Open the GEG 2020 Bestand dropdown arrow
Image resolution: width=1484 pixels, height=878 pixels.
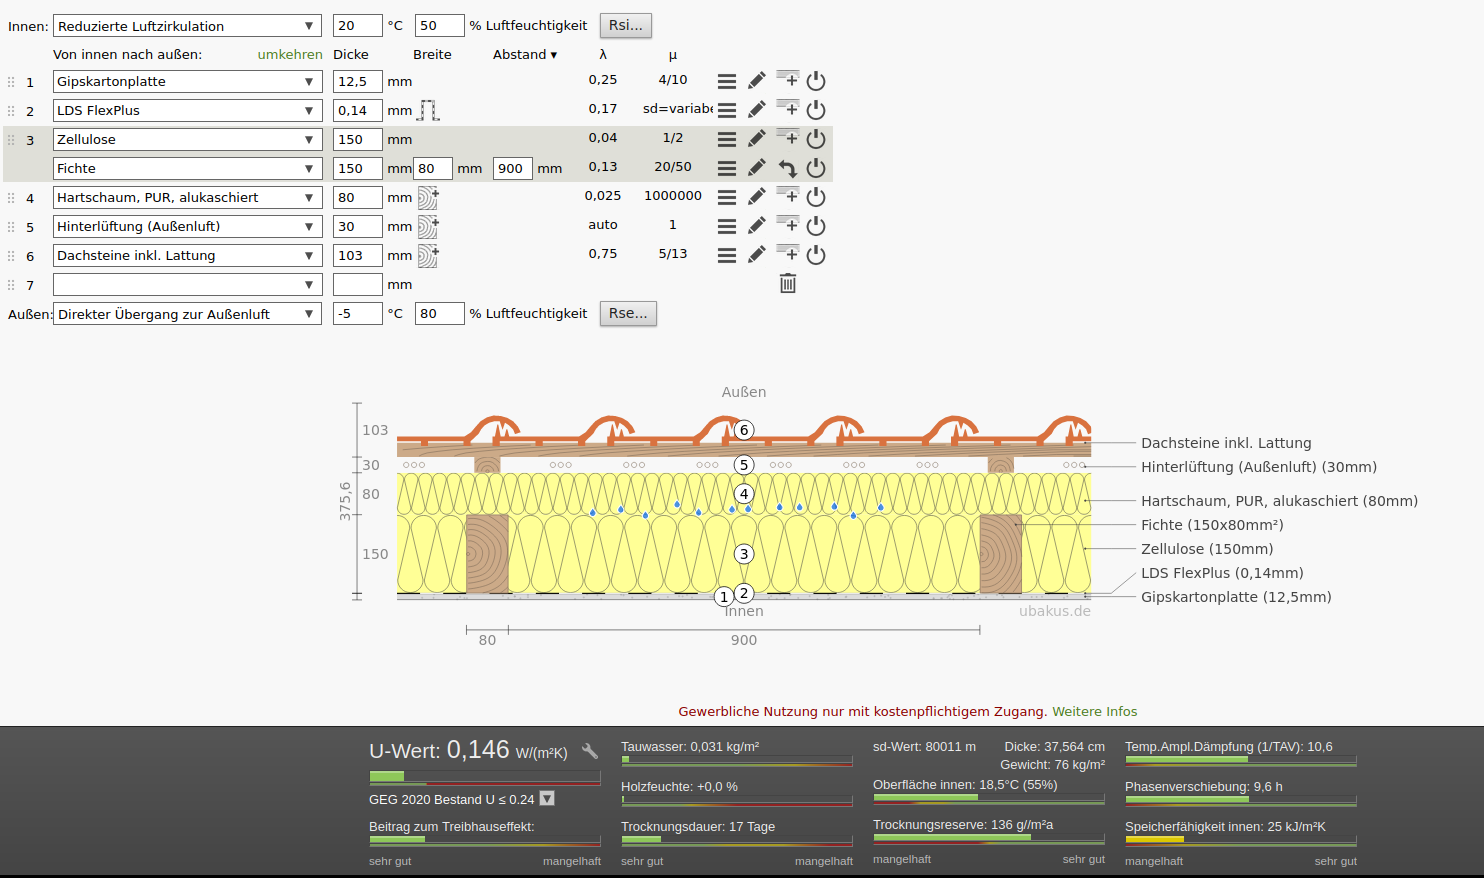point(547,799)
